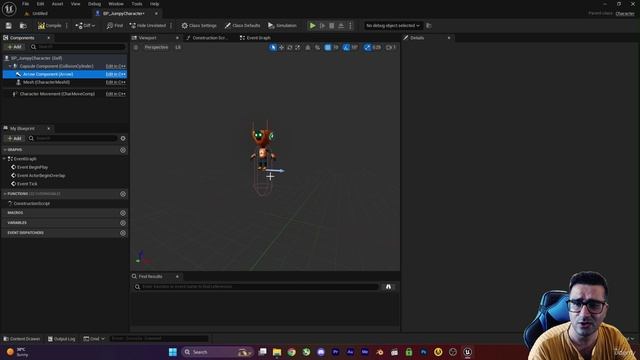Open the Content Drawer

click(21, 339)
